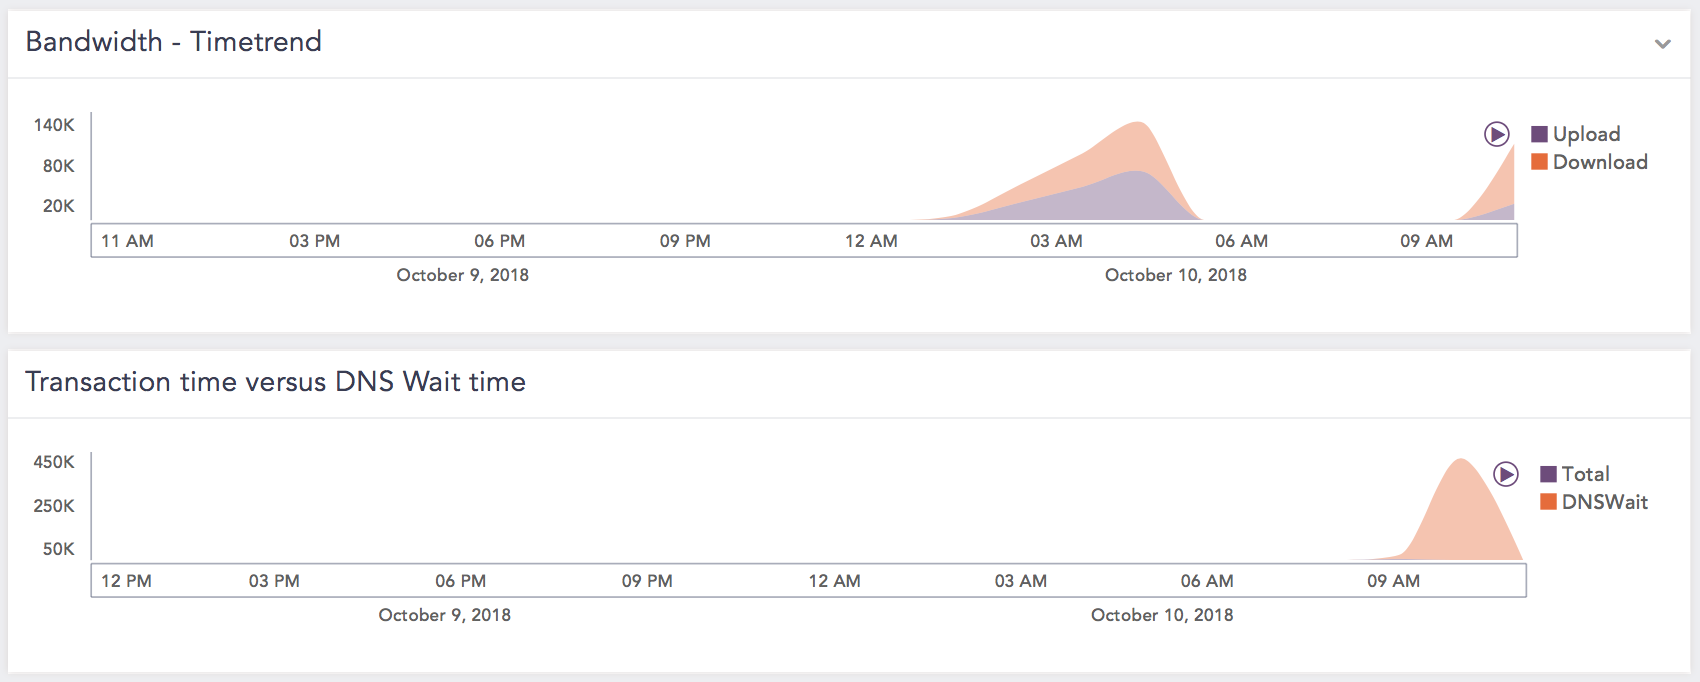This screenshot has height=682, width=1700.
Task: Select the Upload legend label
Action: [x=1587, y=134]
